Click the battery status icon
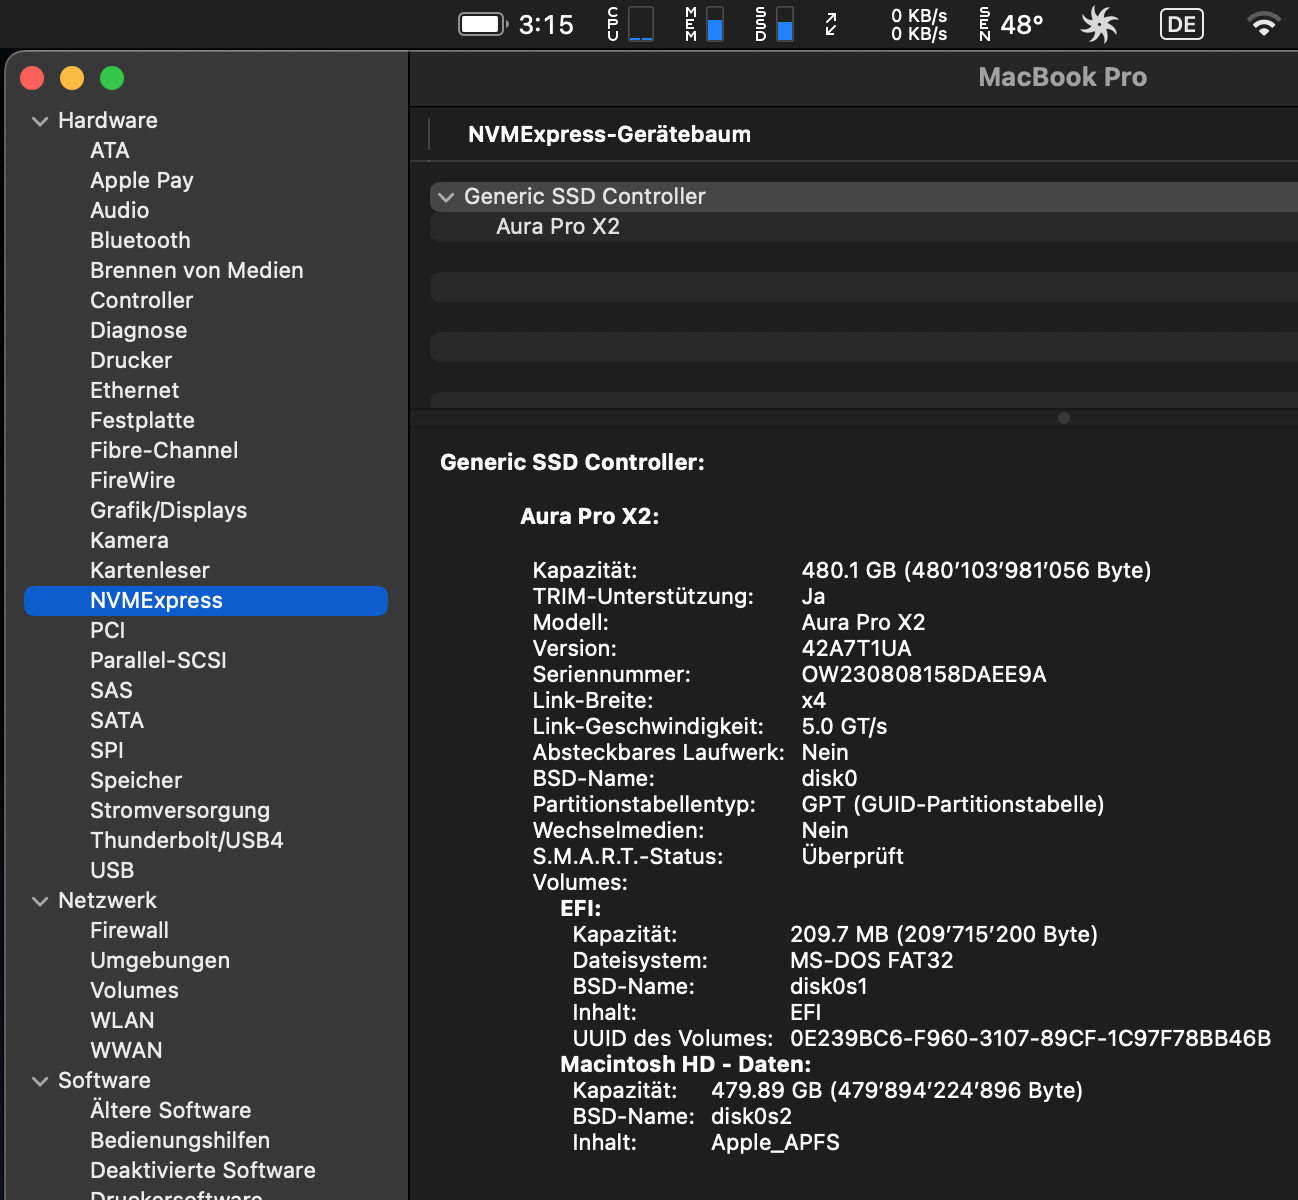 click(x=483, y=24)
